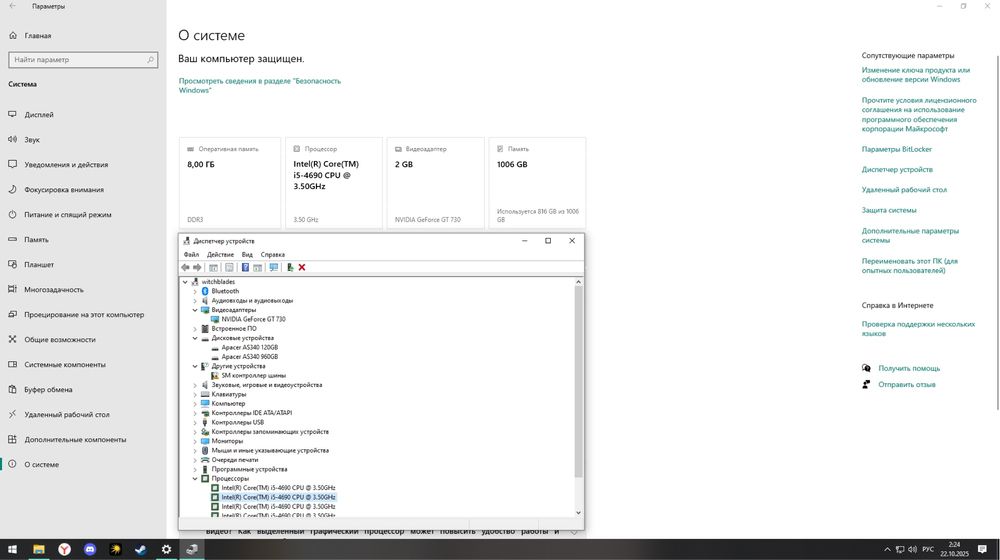Click the green update driver toolbar icon

point(290,267)
